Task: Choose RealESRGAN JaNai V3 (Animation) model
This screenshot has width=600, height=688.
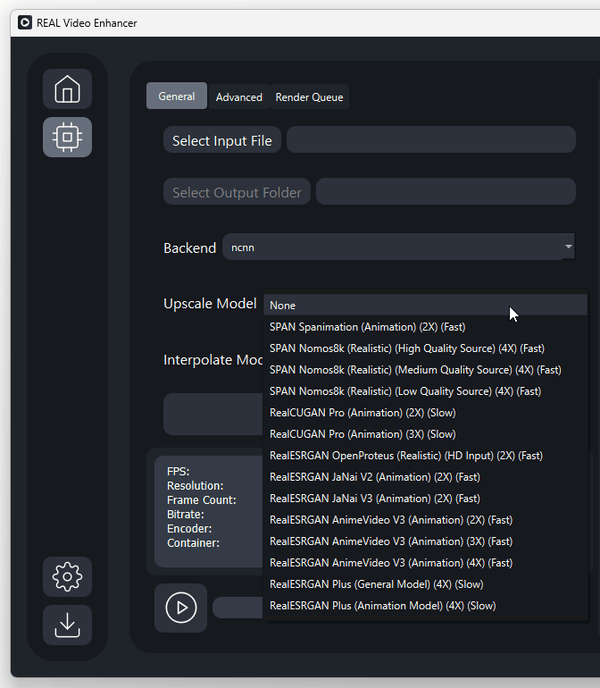Action: [x=425, y=498]
